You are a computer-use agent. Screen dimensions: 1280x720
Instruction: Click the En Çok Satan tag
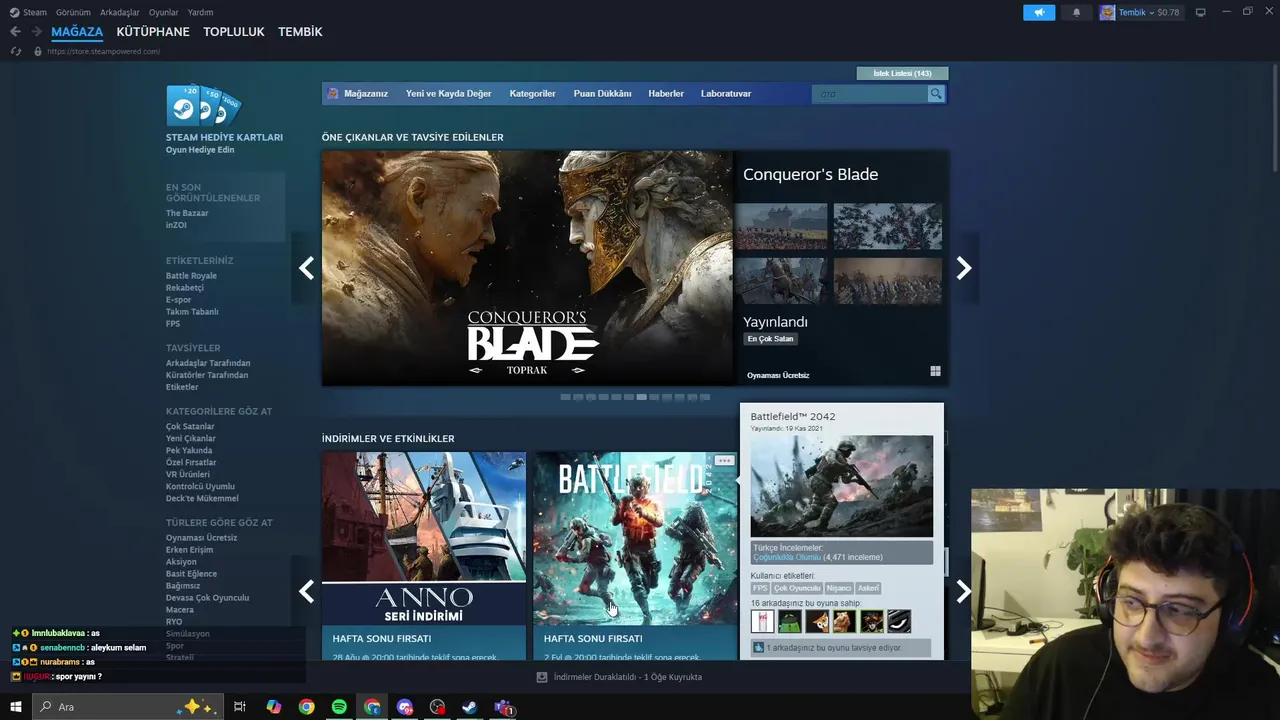coord(770,339)
